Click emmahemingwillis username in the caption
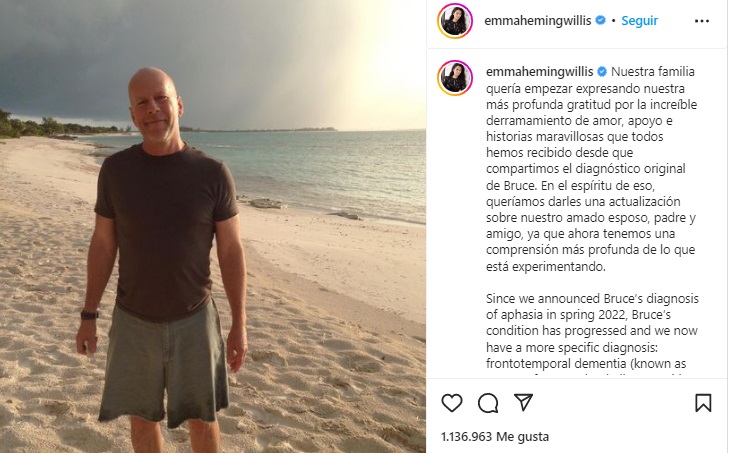The image size is (730, 453). pos(540,72)
